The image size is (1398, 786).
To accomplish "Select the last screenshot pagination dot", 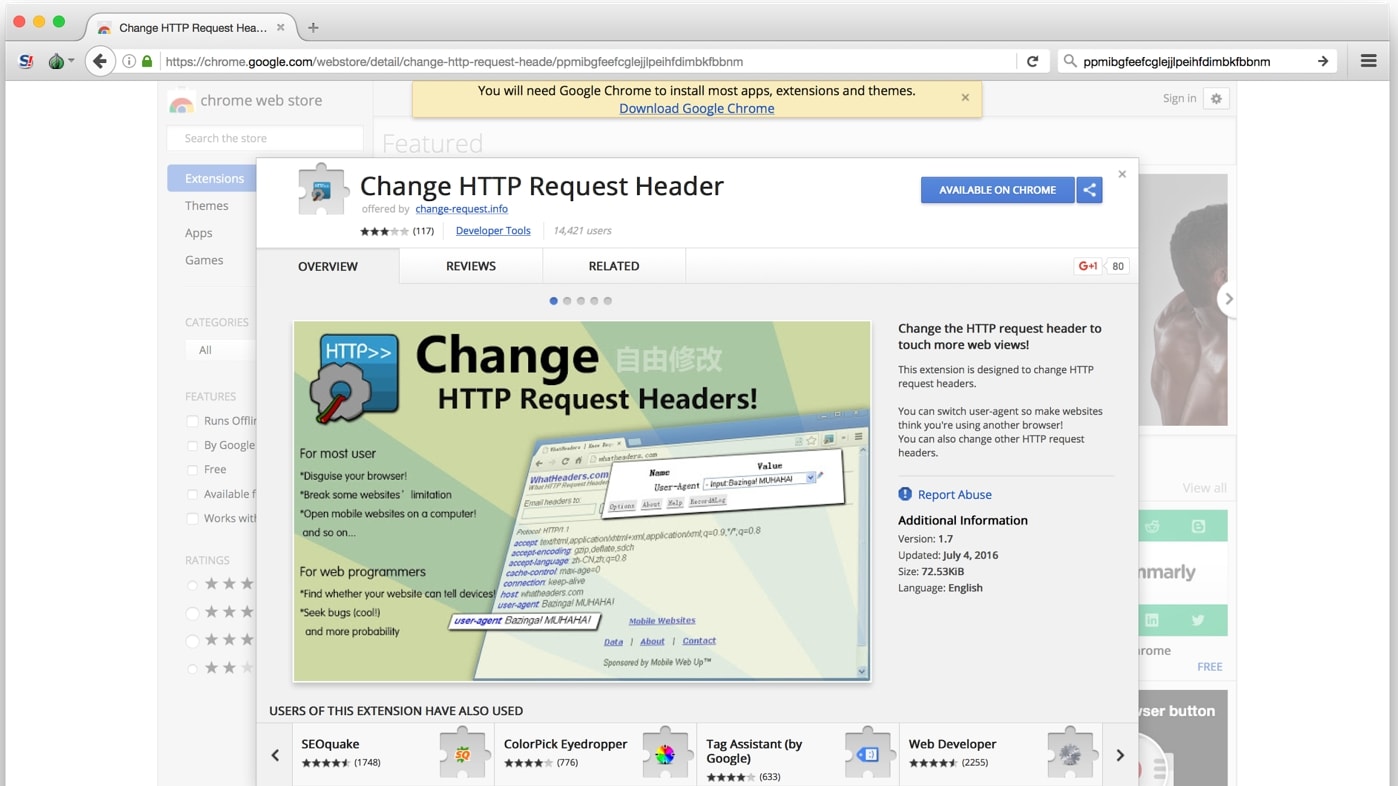I will click(608, 301).
